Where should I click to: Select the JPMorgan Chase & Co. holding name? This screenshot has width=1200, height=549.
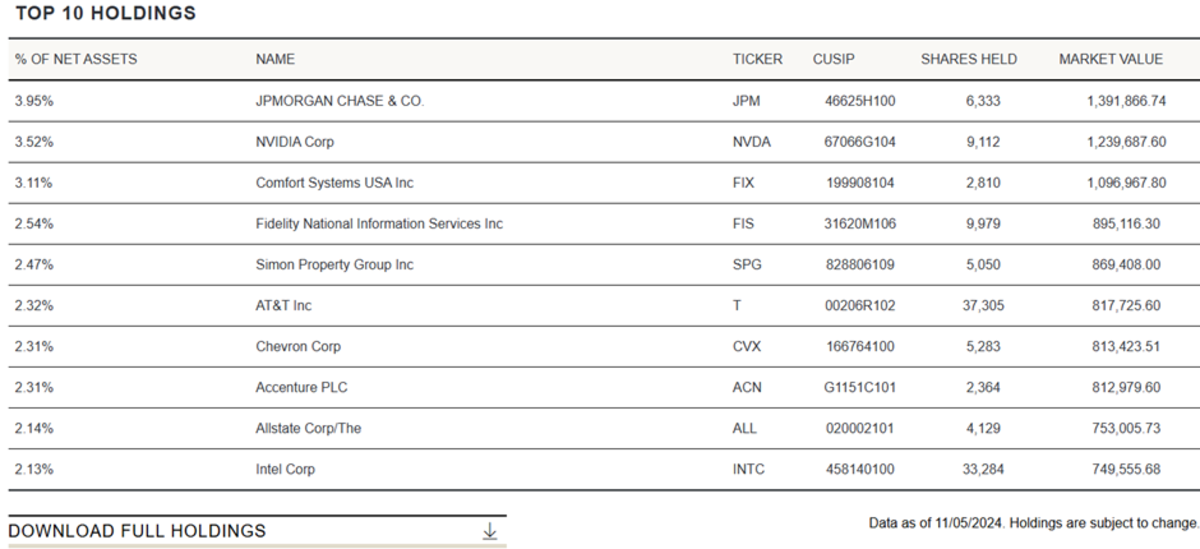[x=340, y=101]
